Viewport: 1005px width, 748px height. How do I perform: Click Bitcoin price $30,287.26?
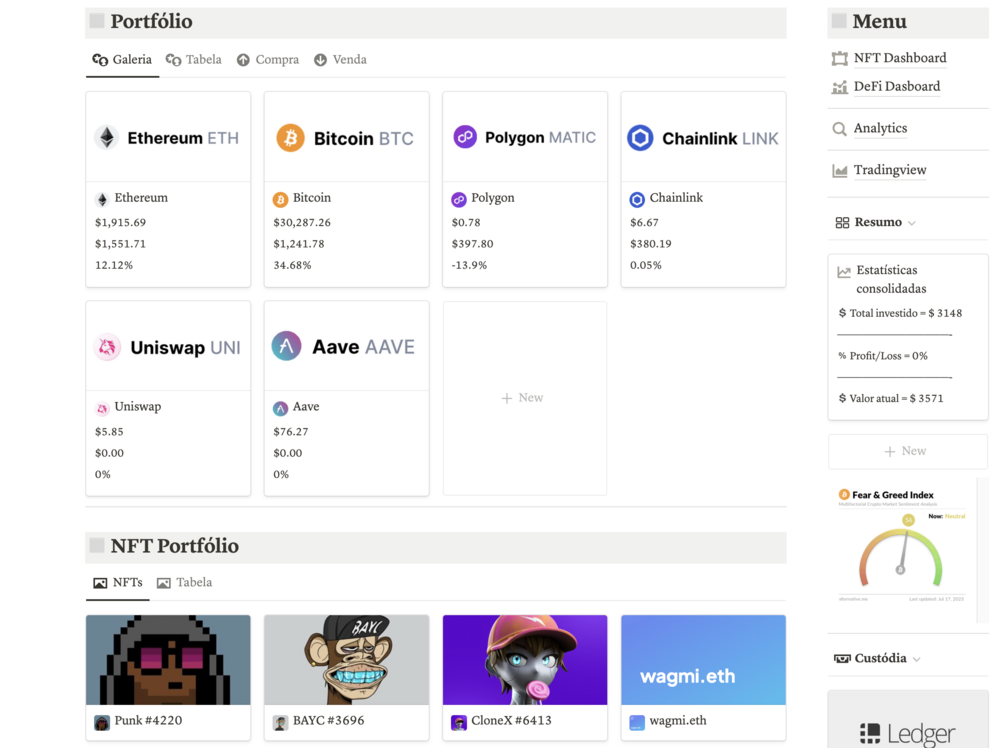tap(302, 223)
